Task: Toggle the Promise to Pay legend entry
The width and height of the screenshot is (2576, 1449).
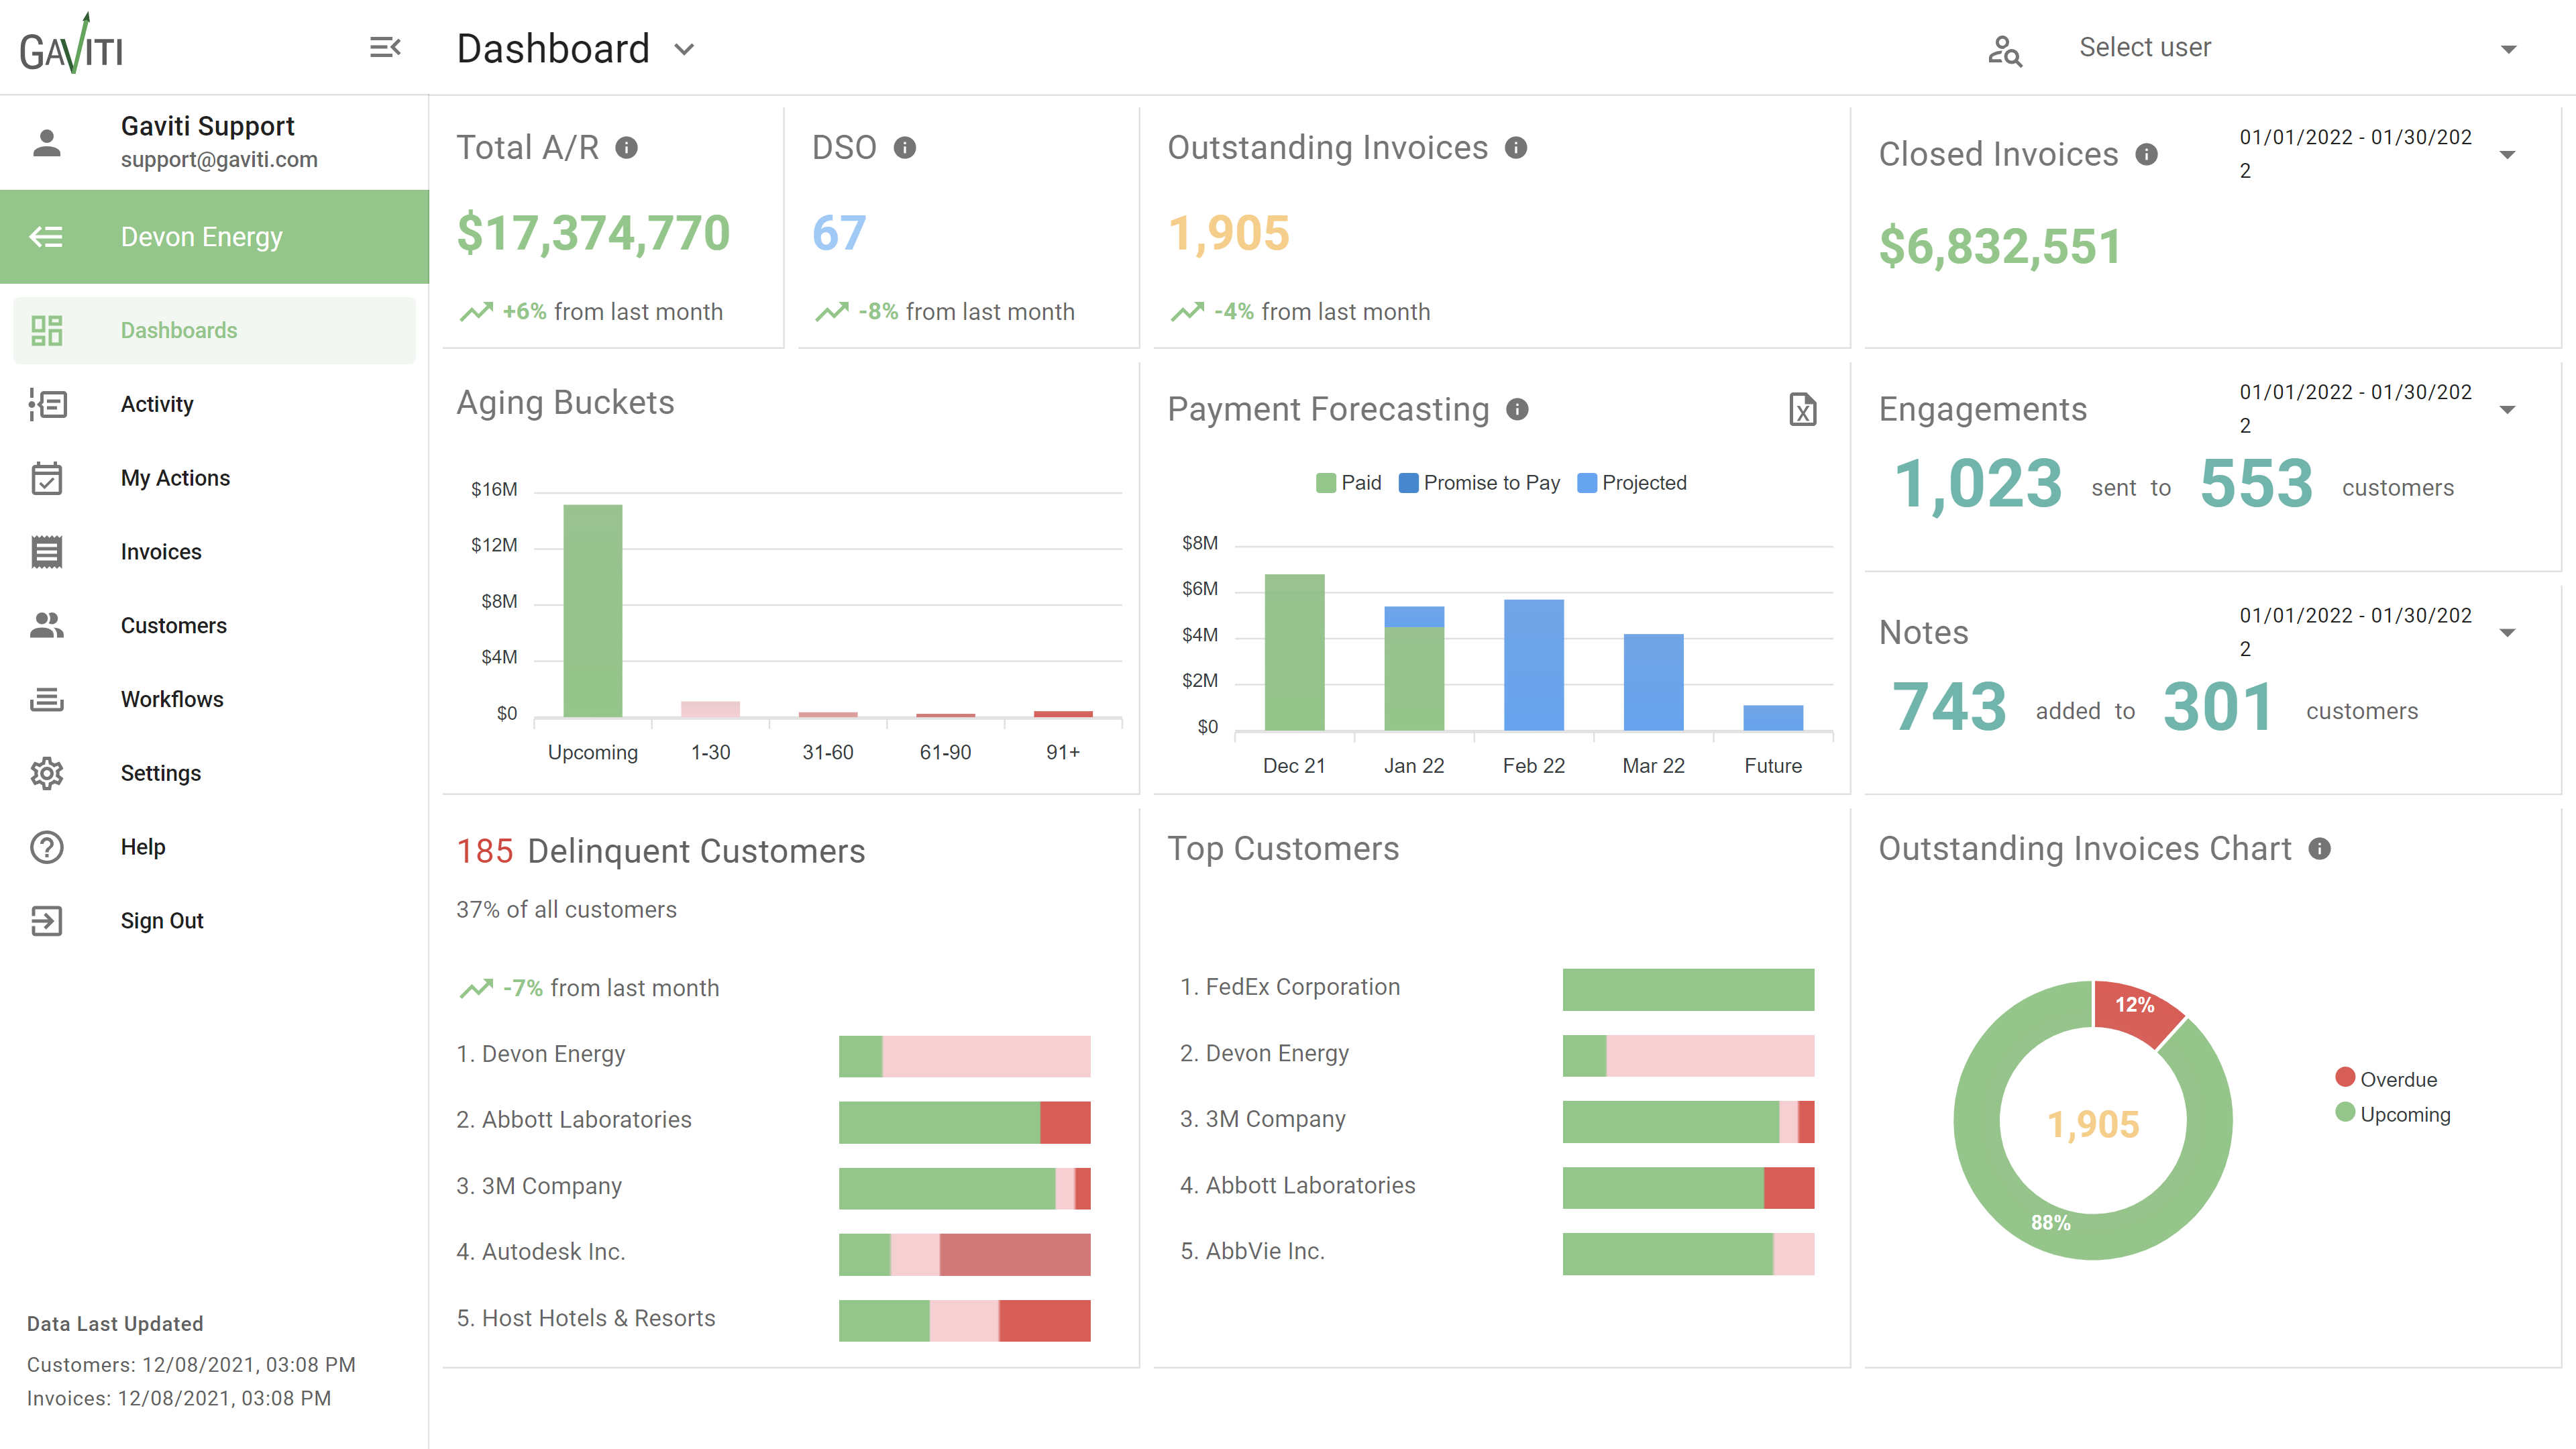Action: 1479,483
